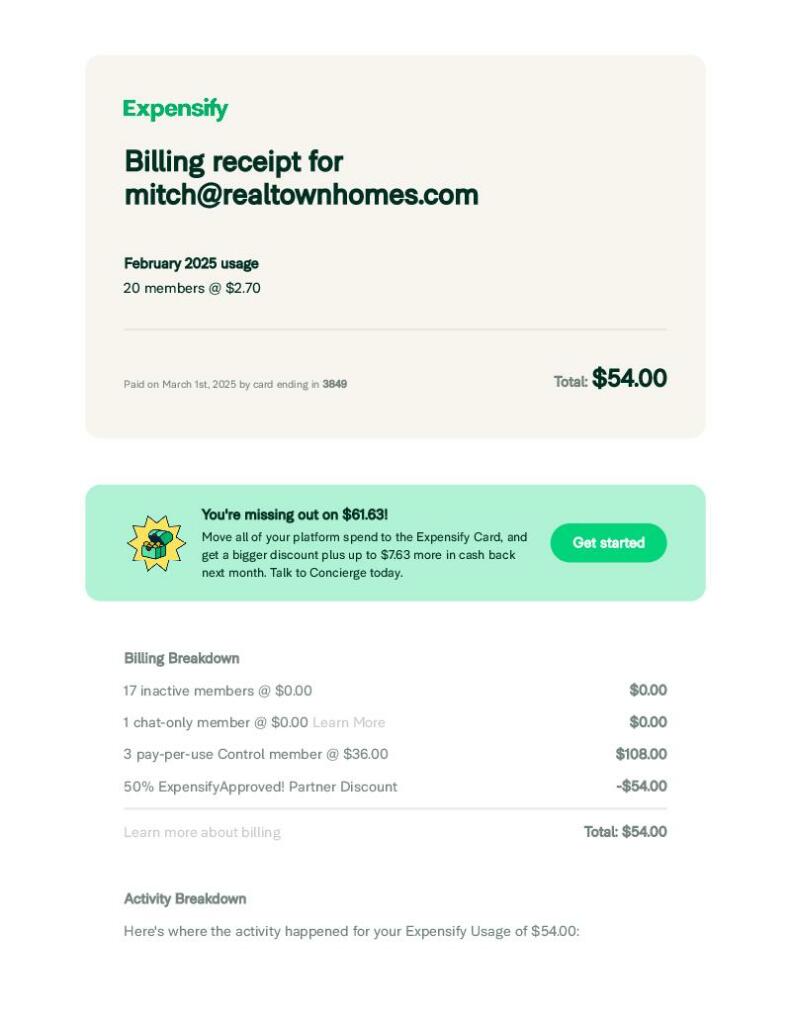Click the card ending number 3849
This screenshot has height=1024, width=791.
click(x=334, y=384)
